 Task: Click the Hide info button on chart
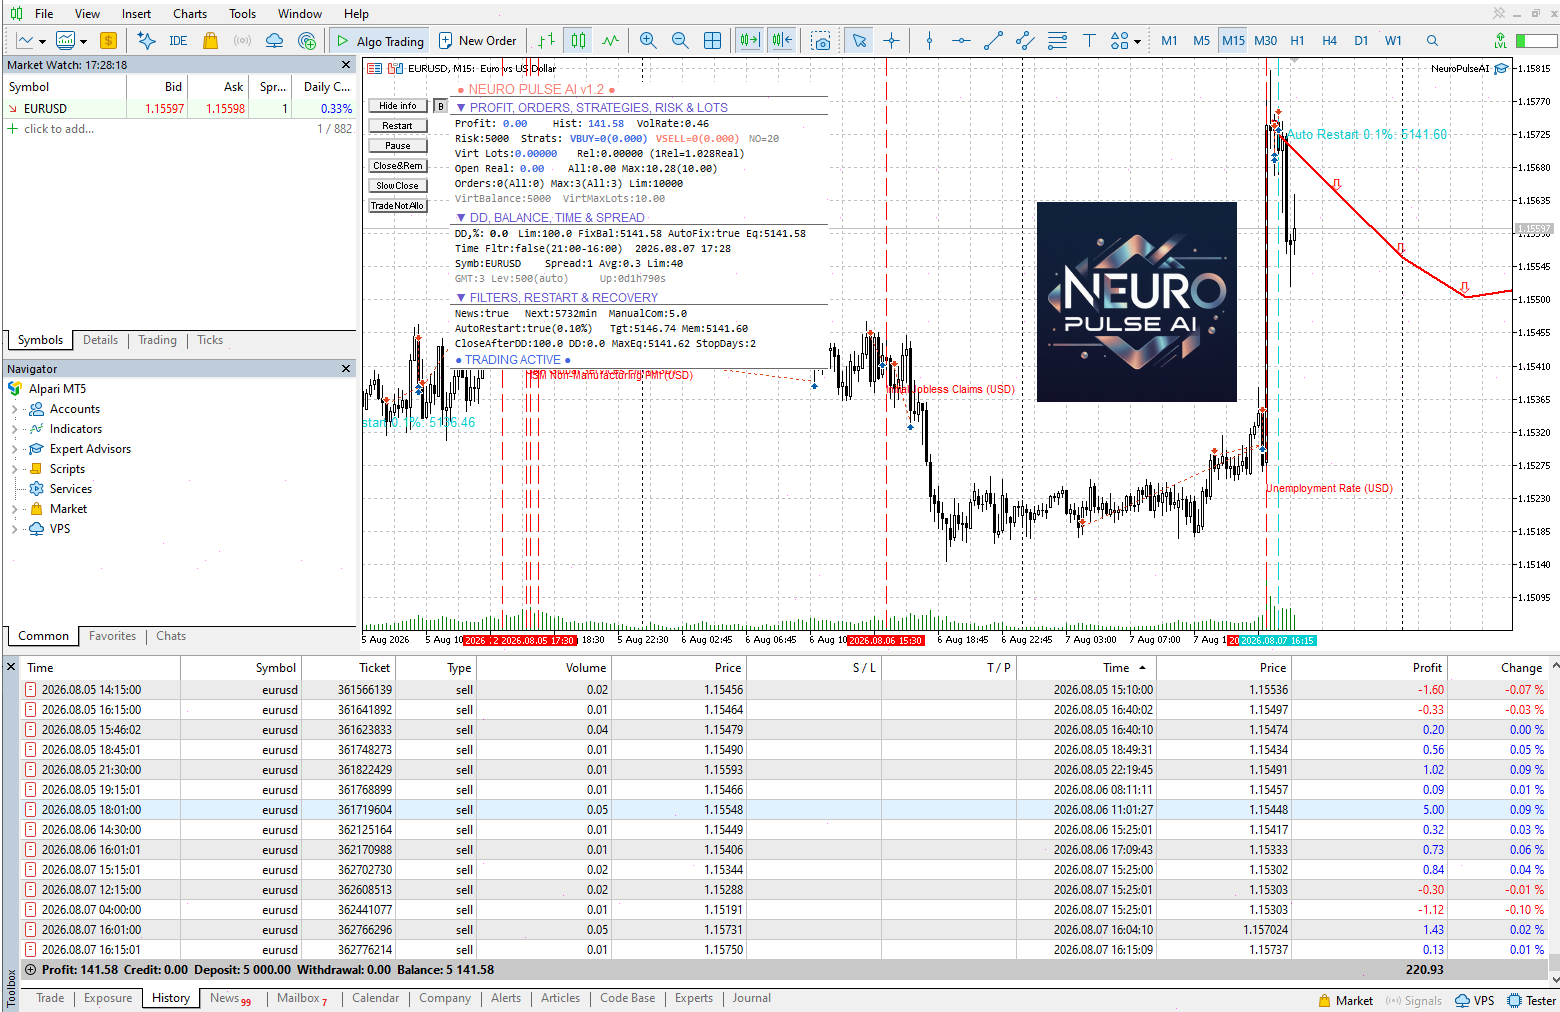coord(398,106)
